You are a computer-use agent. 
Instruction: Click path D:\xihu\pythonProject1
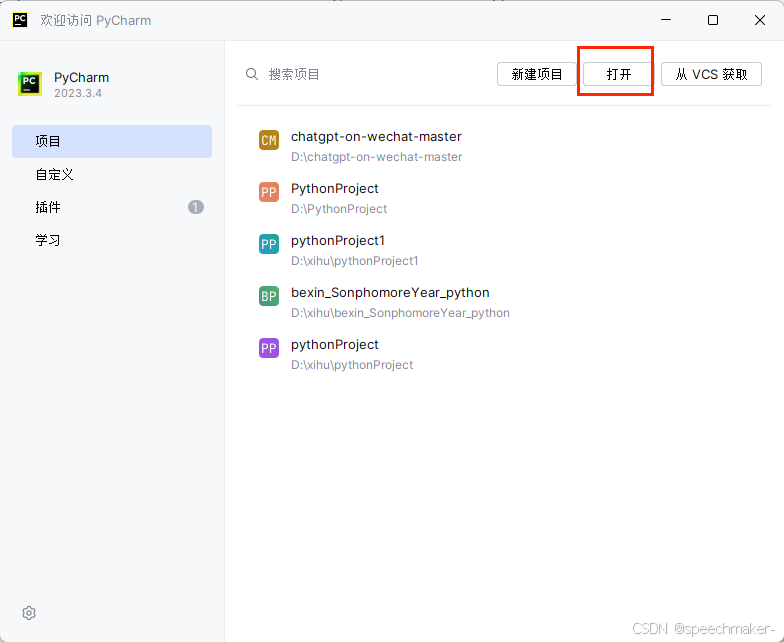[x=354, y=261]
